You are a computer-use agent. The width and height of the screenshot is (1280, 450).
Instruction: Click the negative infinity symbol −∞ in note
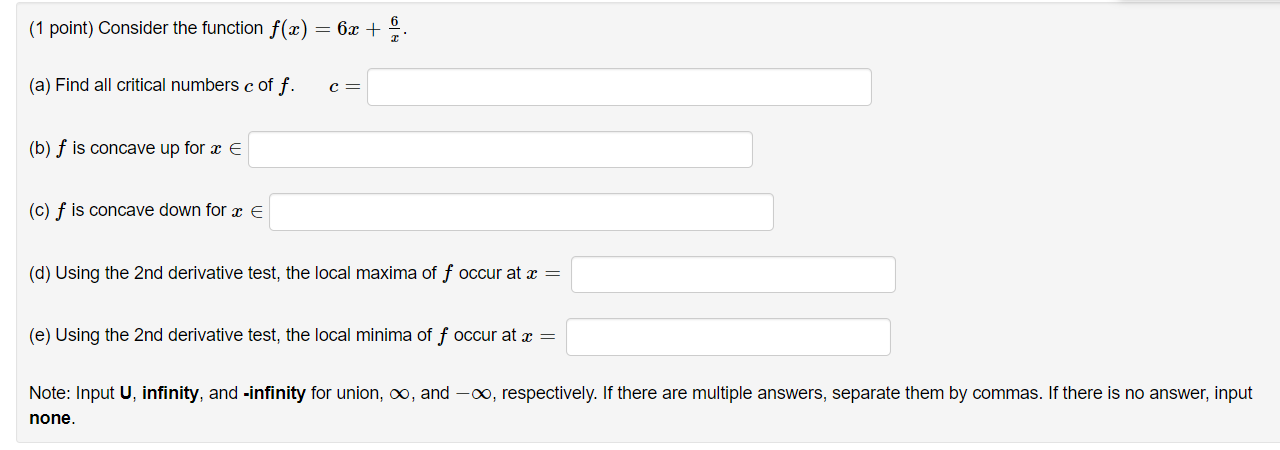tap(473, 394)
